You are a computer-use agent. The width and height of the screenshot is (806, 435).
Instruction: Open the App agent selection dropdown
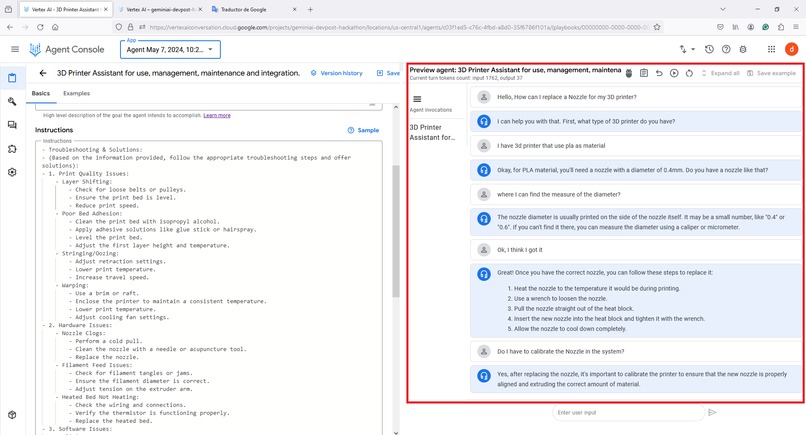point(170,49)
